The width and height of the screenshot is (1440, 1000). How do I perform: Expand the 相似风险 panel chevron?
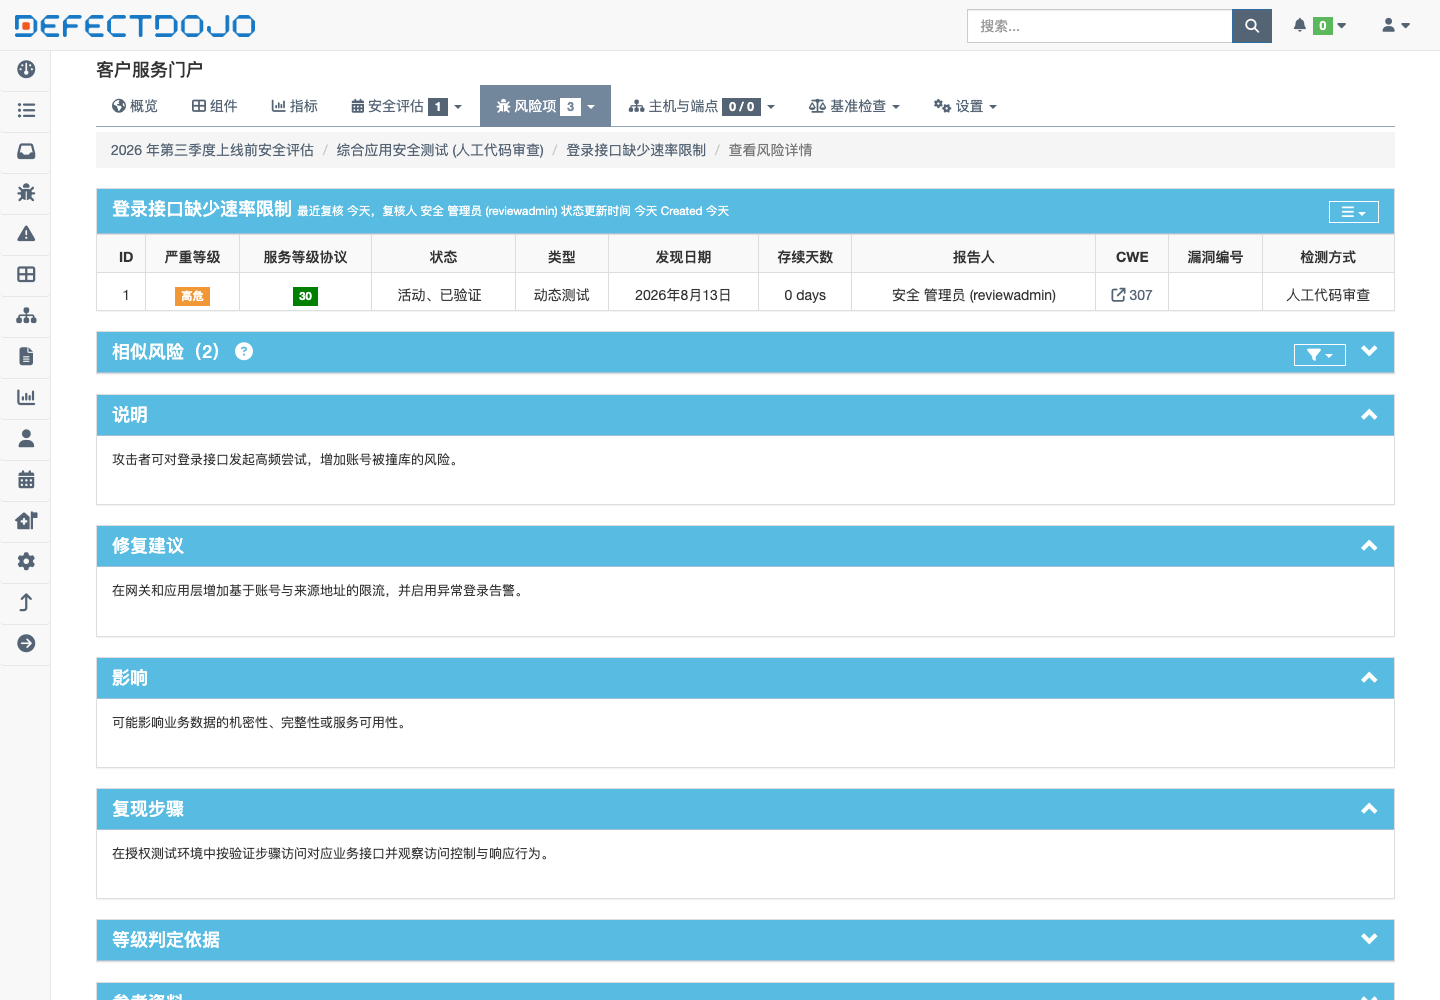coord(1369,351)
